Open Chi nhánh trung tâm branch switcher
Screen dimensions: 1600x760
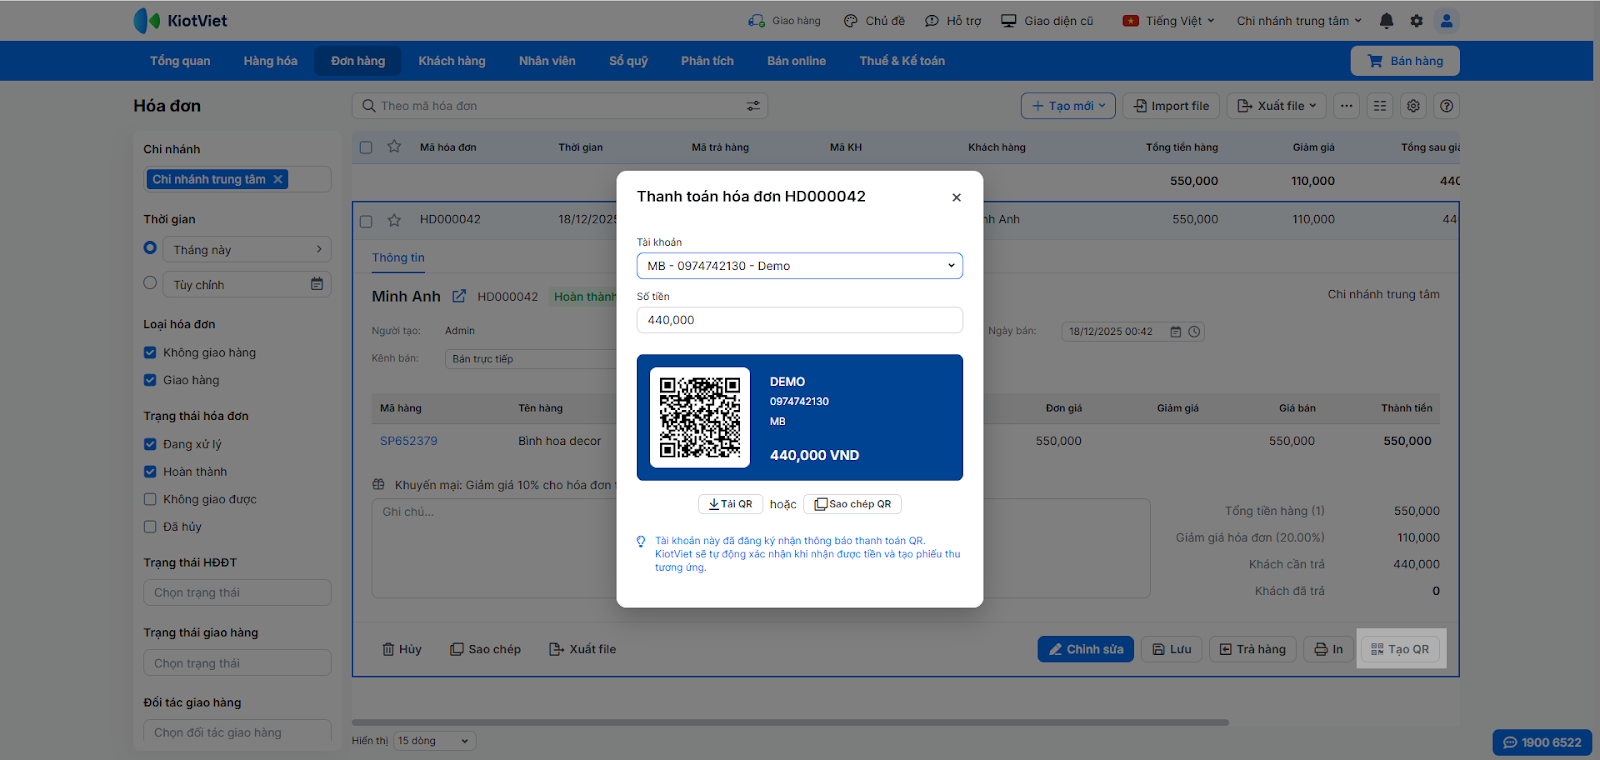pos(1299,20)
